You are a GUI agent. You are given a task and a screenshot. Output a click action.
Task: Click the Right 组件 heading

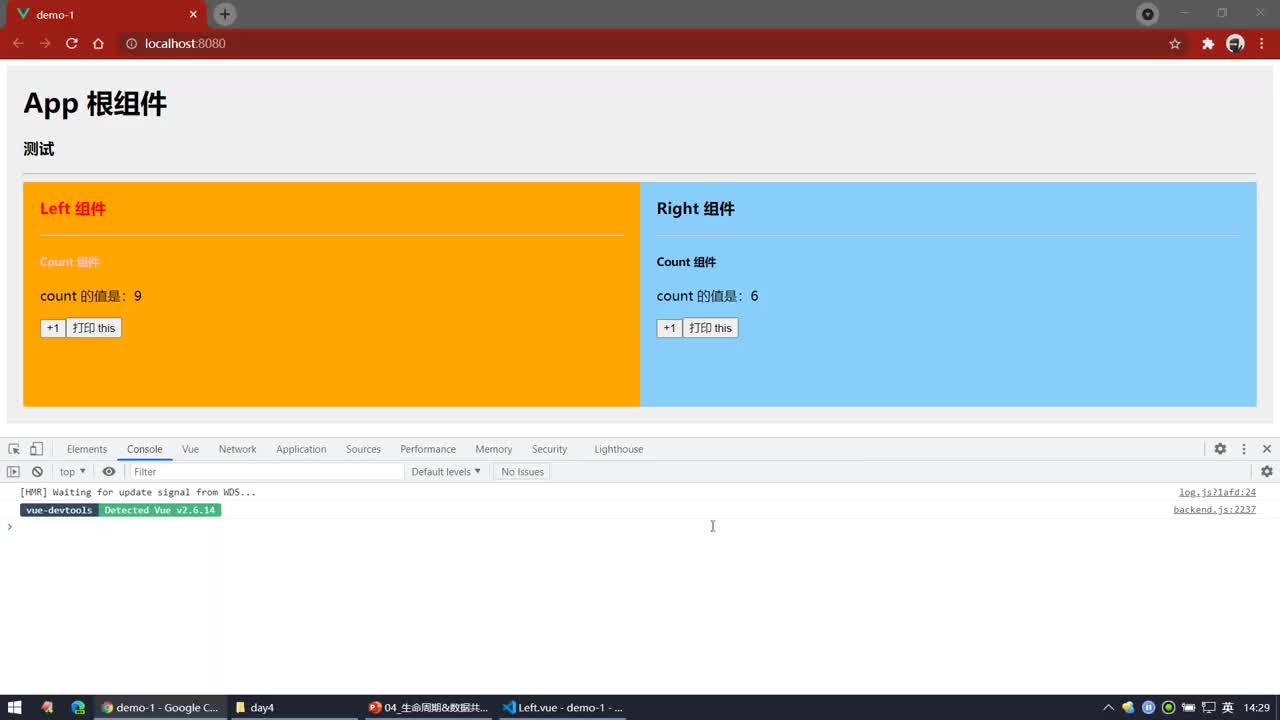click(696, 209)
